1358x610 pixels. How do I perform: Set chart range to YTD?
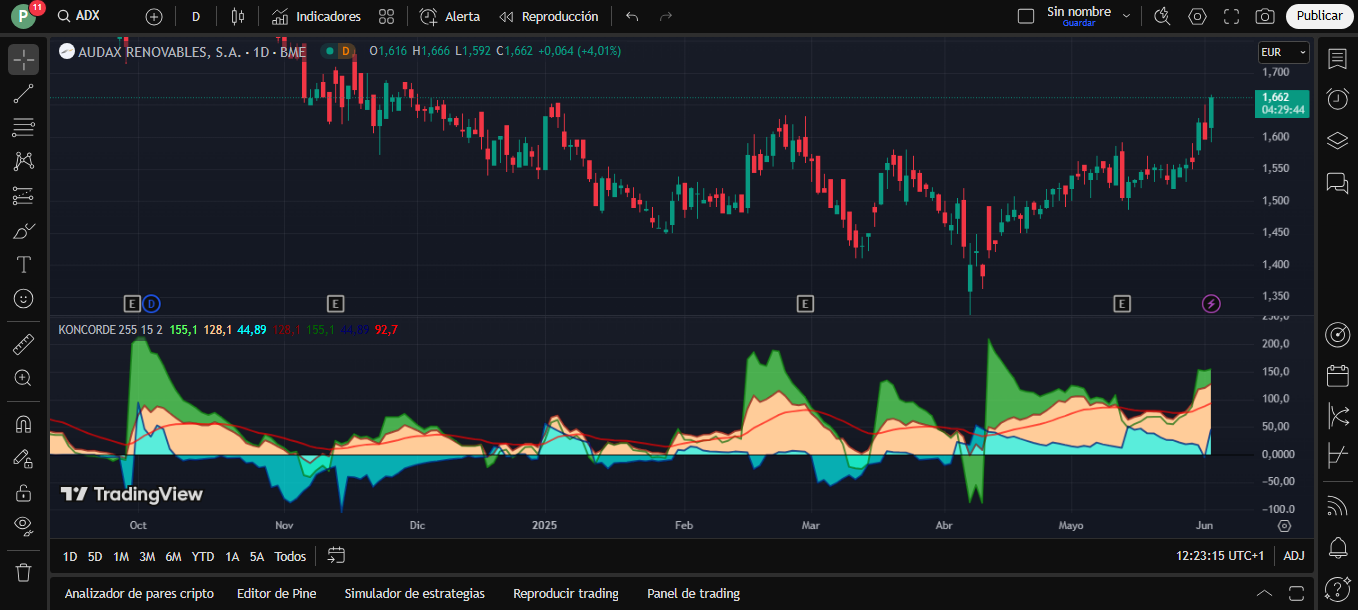point(203,556)
